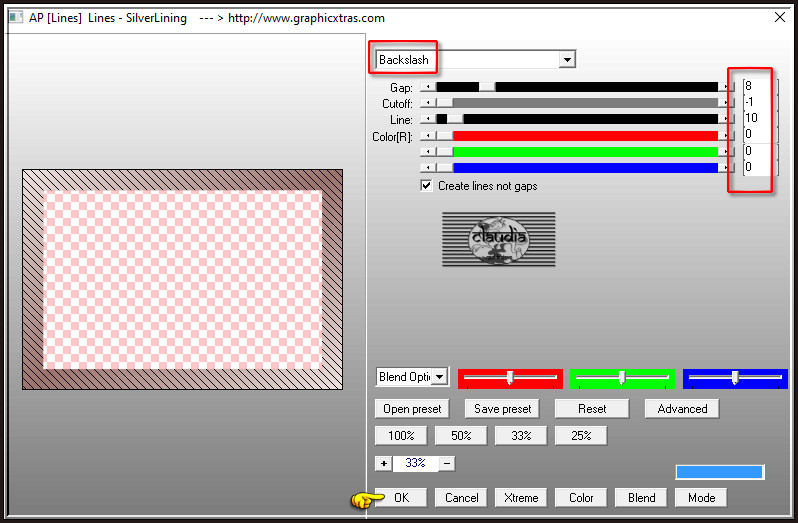Click the Xtreme button
The image size is (798, 523).
click(x=521, y=498)
